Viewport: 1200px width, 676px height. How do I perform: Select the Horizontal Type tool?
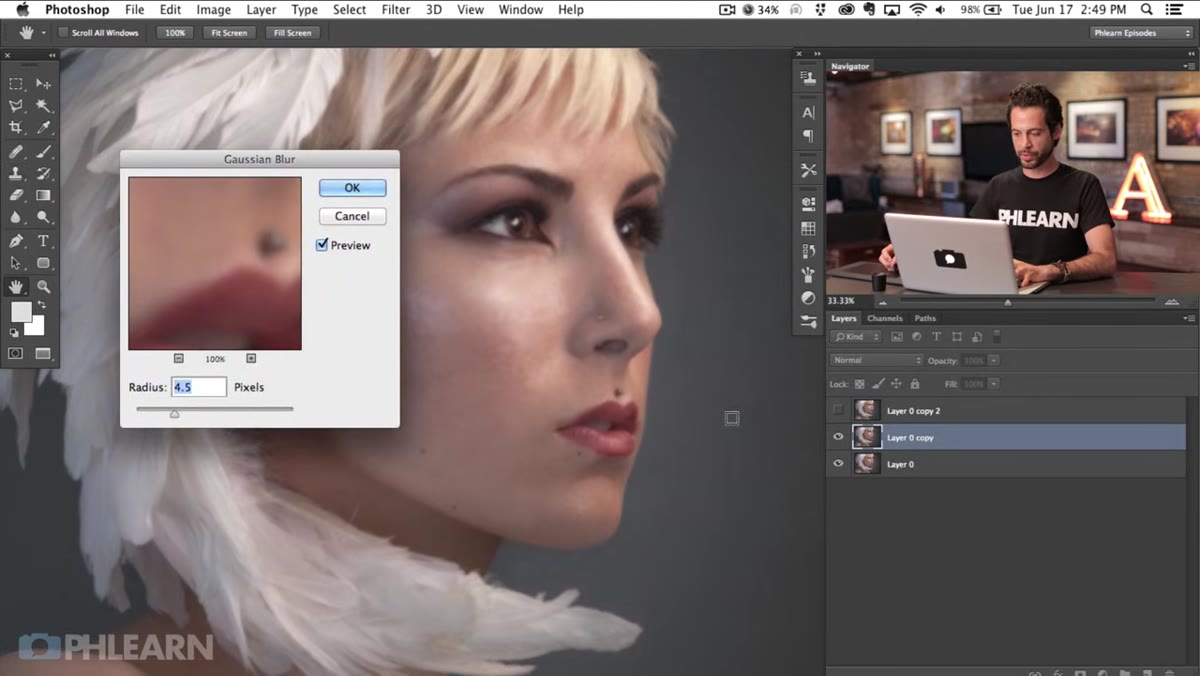point(43,241)
